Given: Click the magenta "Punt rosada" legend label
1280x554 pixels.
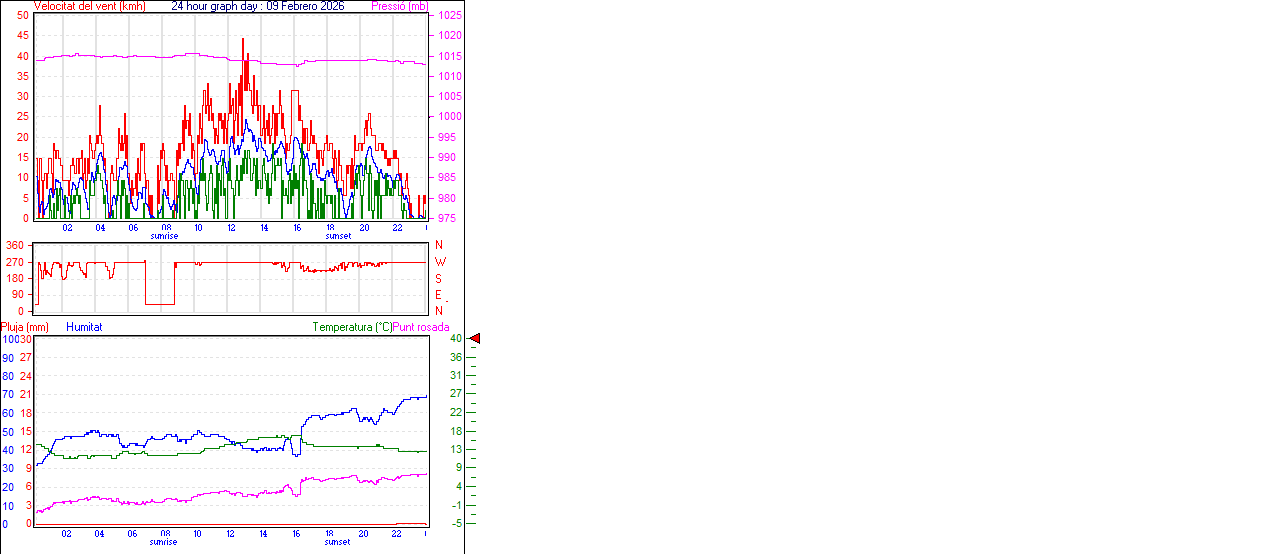Looking at the screenshot, I should pos(421,327).
